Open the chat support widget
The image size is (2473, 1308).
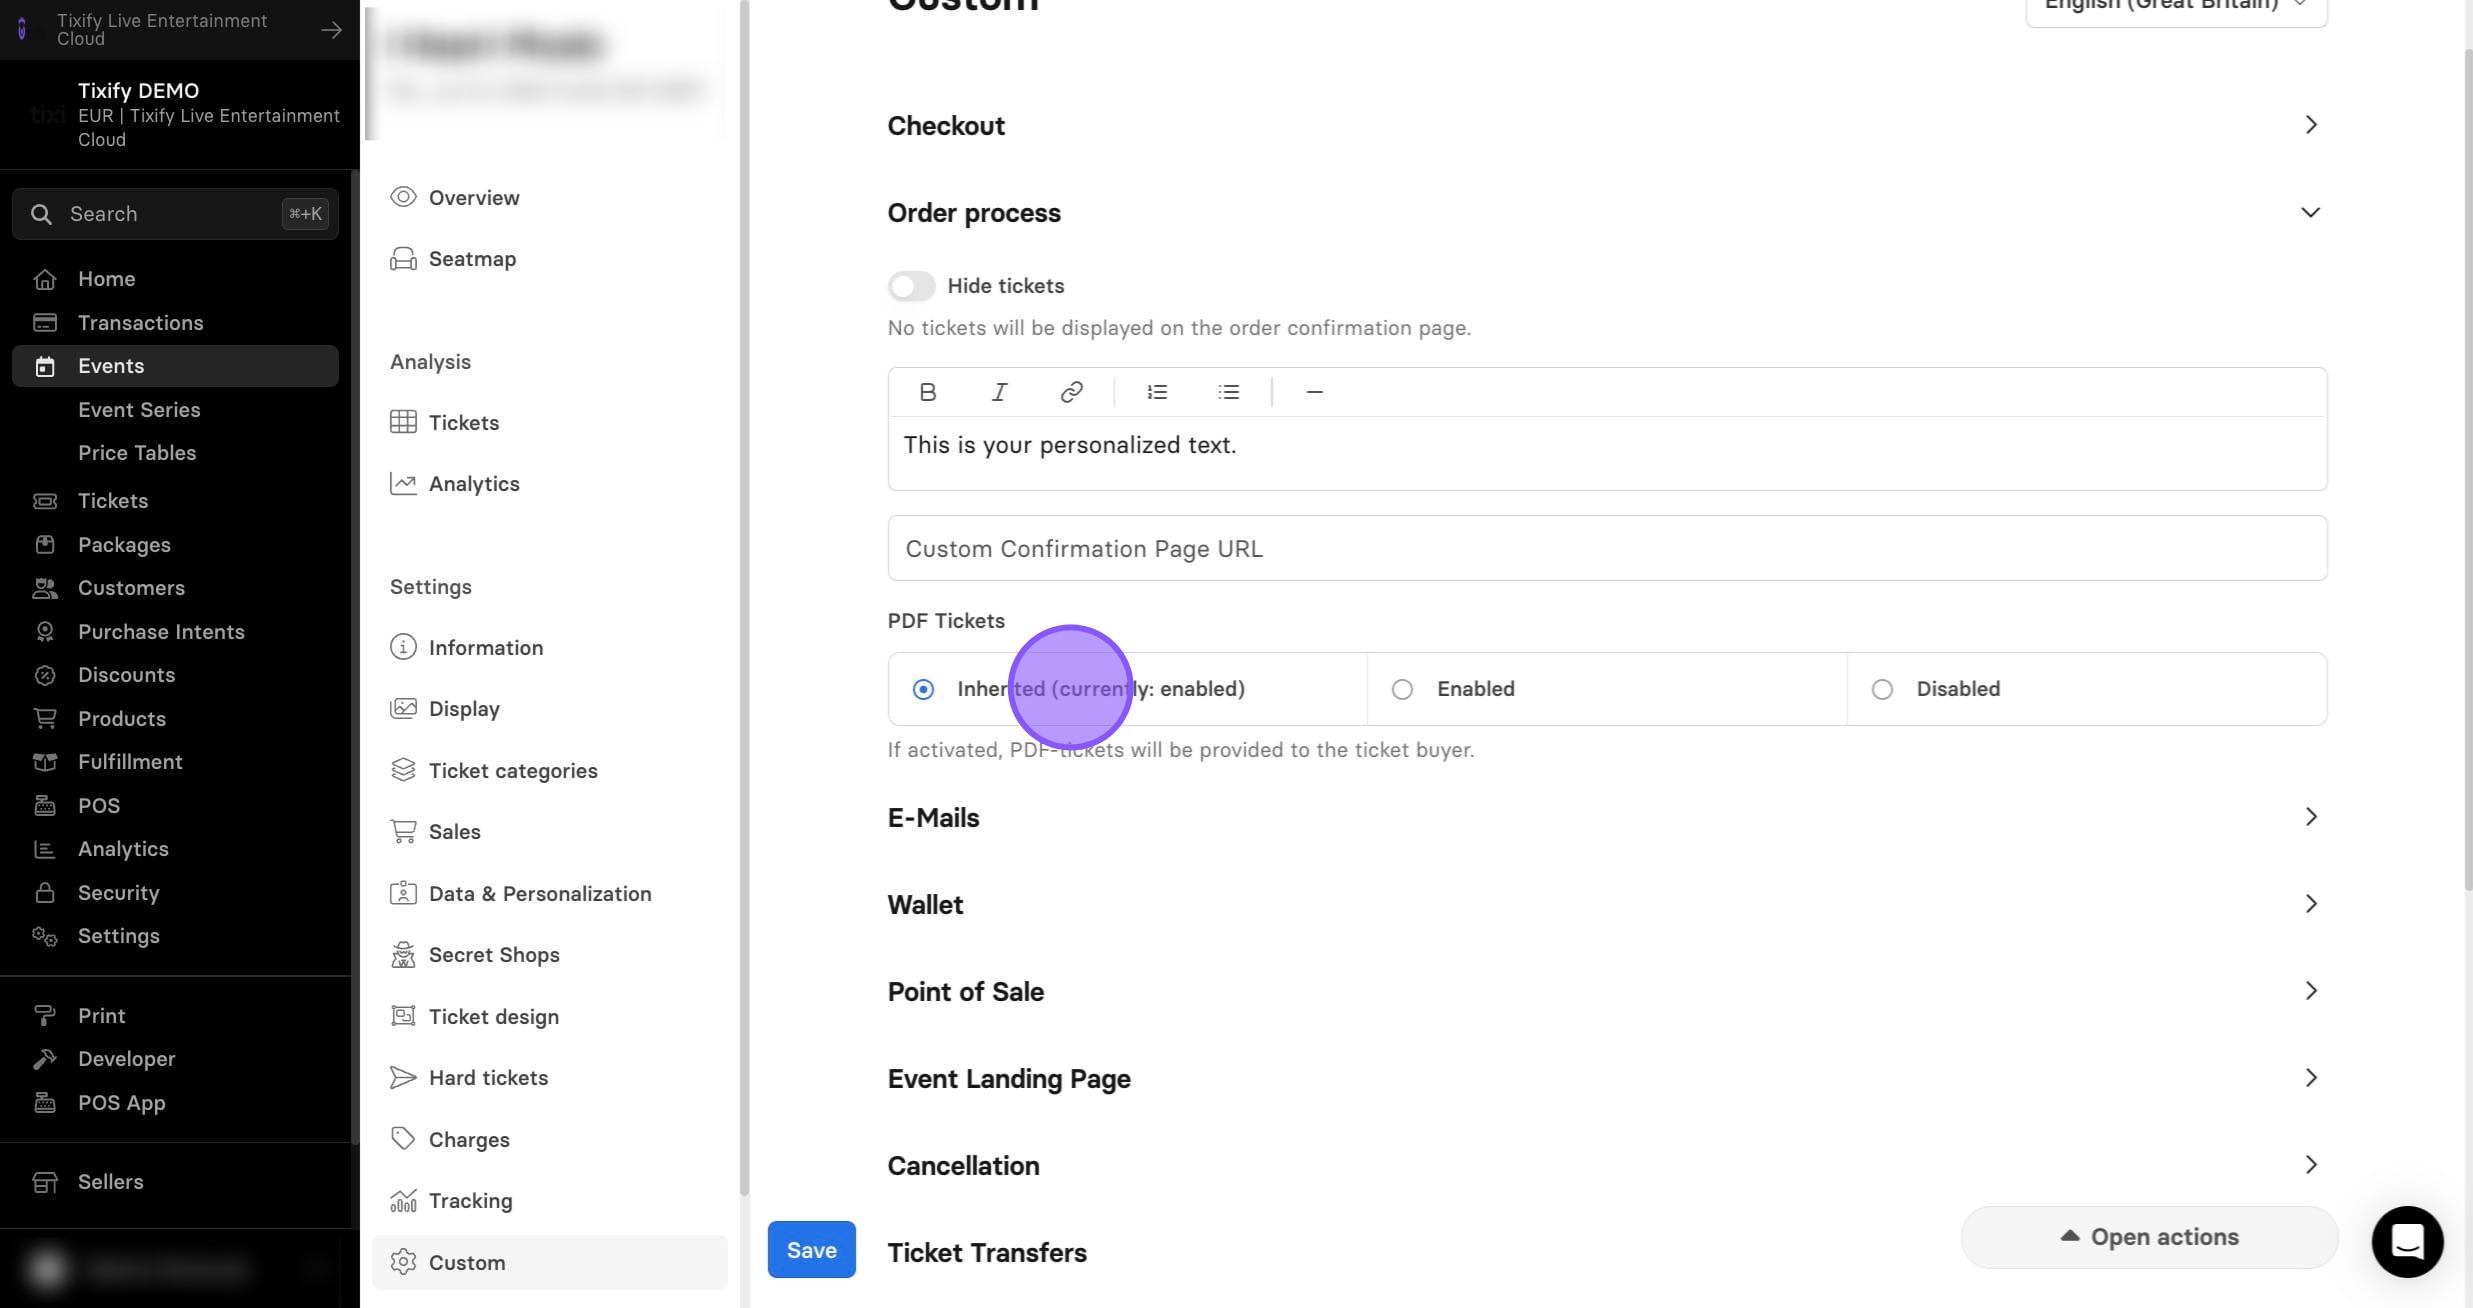point(2407,1241)
